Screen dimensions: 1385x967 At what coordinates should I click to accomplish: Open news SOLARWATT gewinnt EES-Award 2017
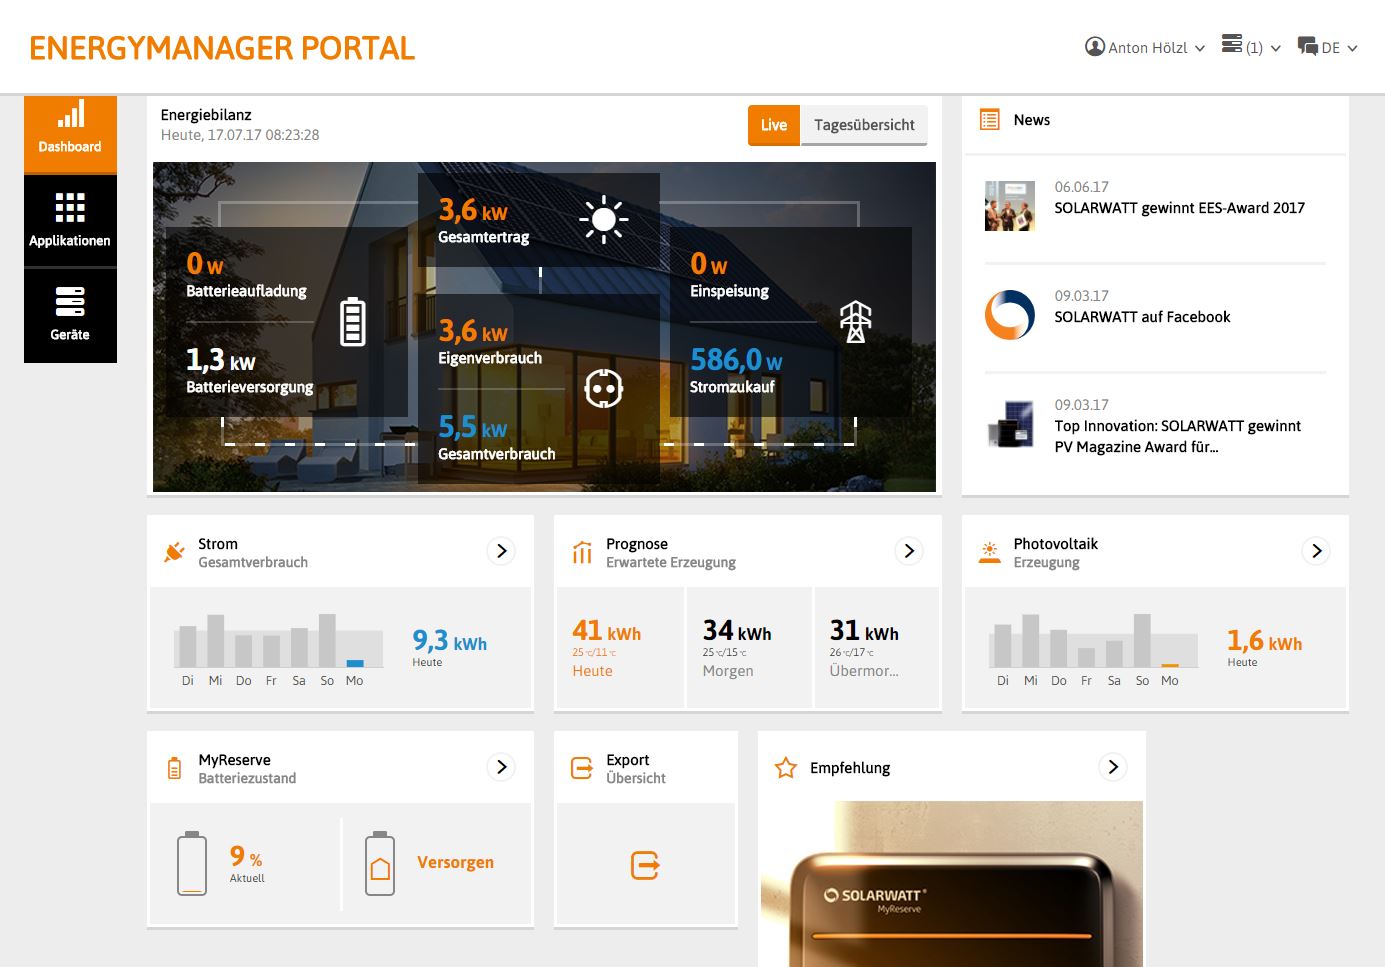pos(1179,208)
